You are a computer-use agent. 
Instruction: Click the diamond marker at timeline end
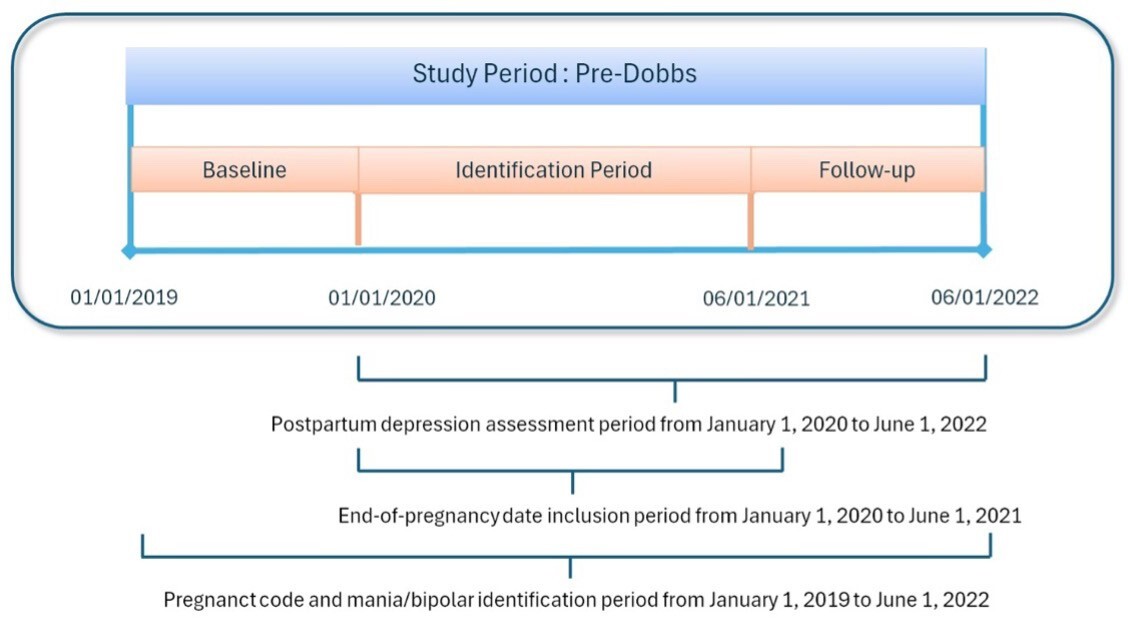(984, 250)
